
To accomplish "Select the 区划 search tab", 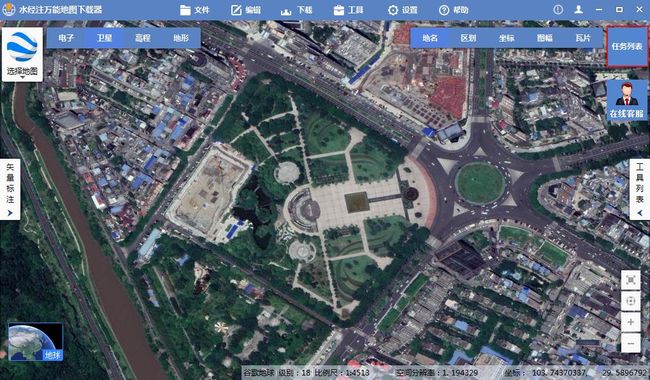I will [468, 38].
